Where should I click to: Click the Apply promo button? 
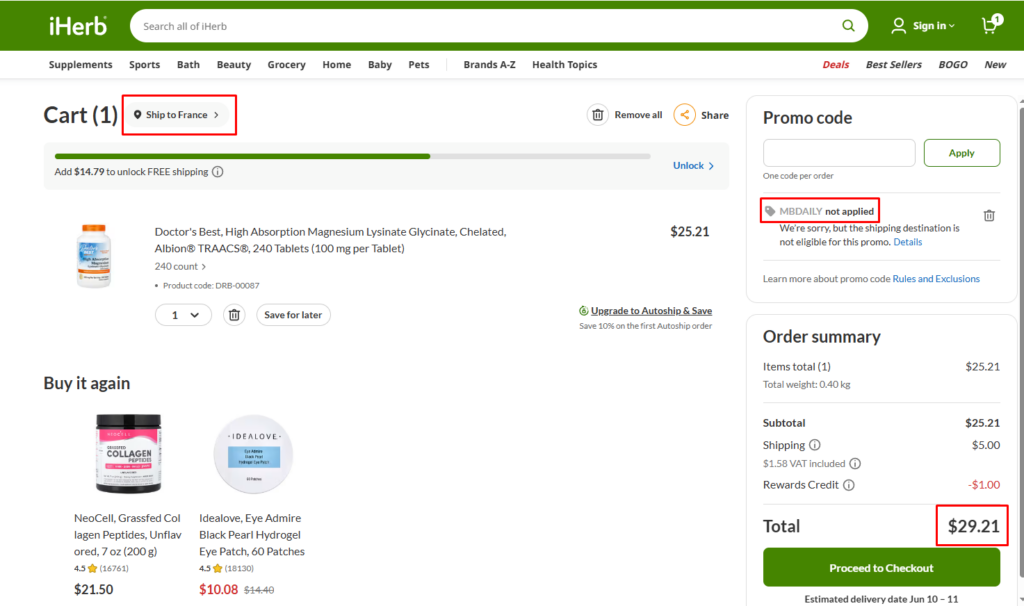[961, 153]
